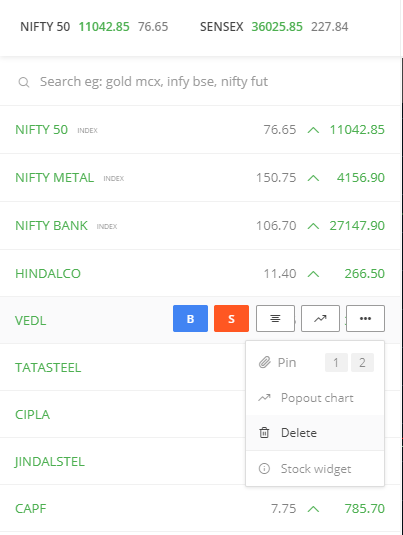
Task: Pin VEDL to slot 1
Action: coord(336,362)
